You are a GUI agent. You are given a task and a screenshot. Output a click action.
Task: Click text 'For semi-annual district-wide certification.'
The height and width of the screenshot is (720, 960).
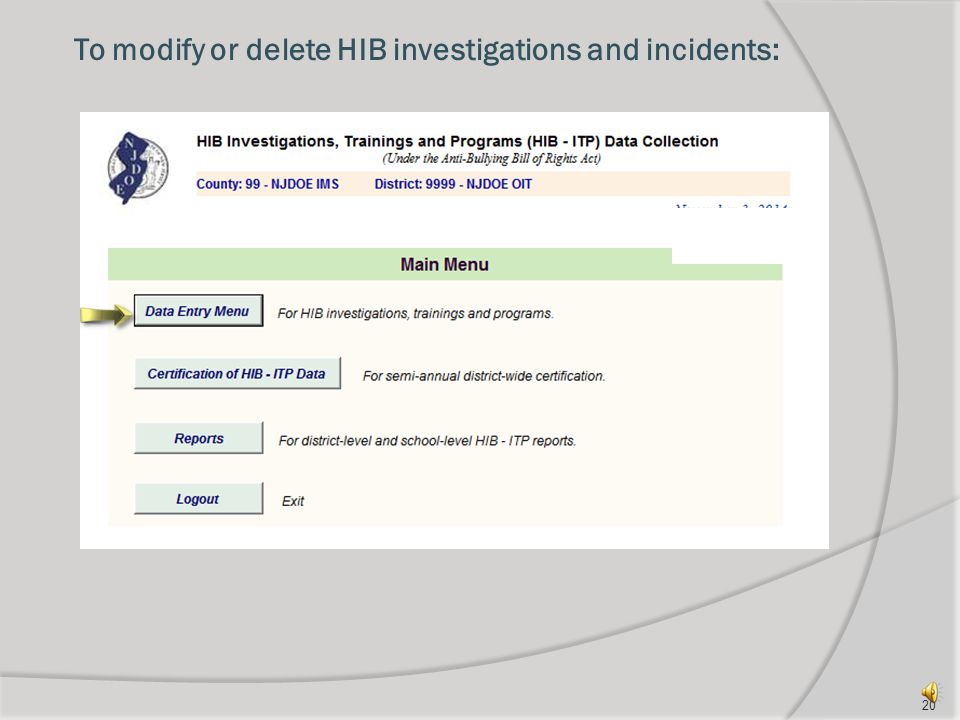tap(484, 376)
